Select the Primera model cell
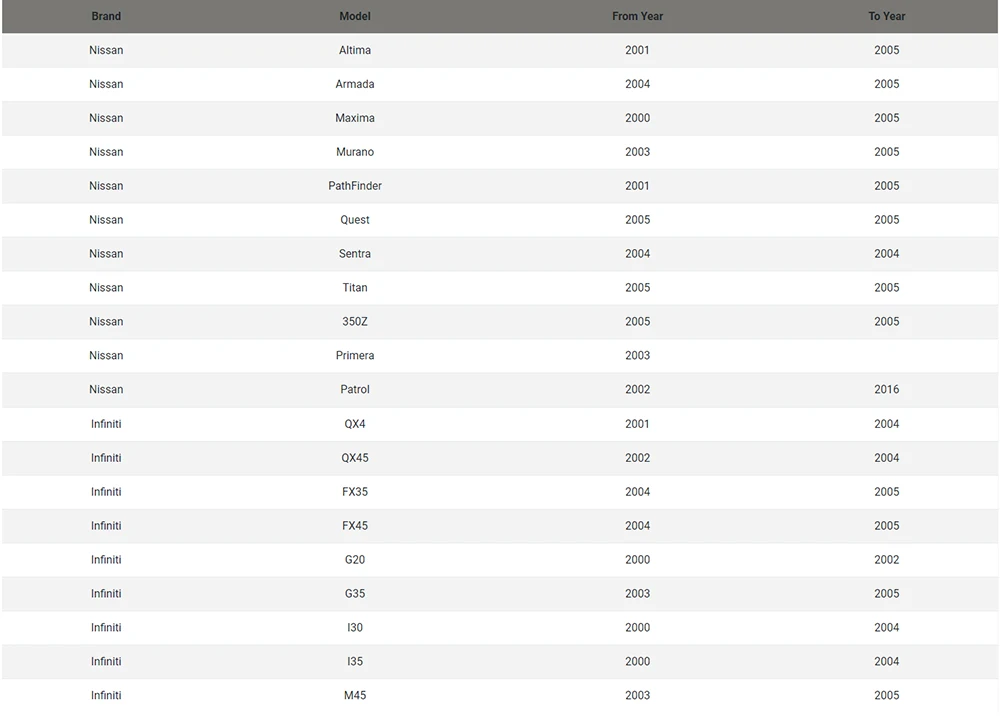This screenshot has height=720, width=1000. point(355,356)
